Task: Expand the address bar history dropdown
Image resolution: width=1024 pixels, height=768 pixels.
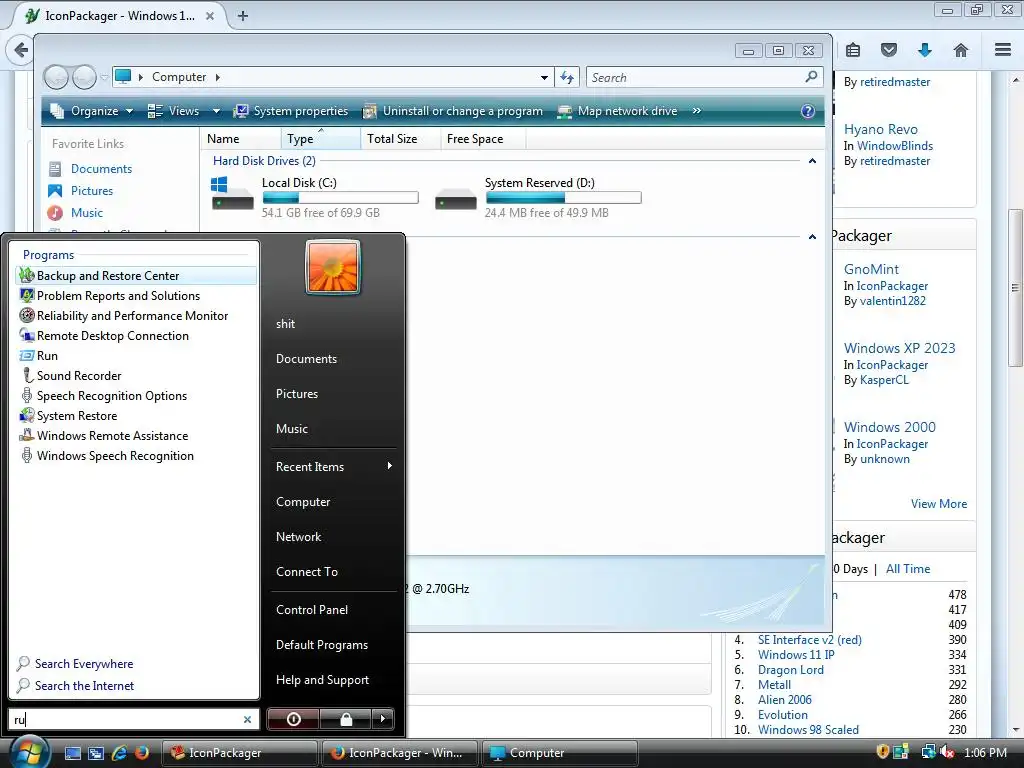Action: pyautogui.click(x=544, y=78)
